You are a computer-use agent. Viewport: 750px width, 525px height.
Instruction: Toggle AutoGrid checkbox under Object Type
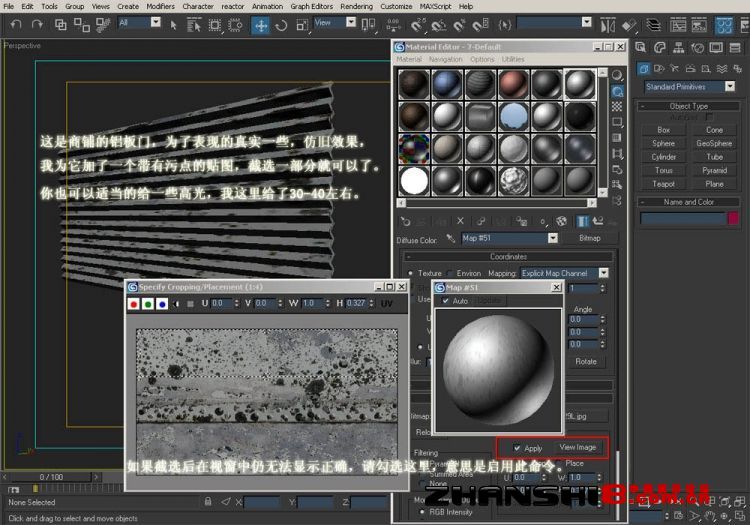tap(709, 117)
